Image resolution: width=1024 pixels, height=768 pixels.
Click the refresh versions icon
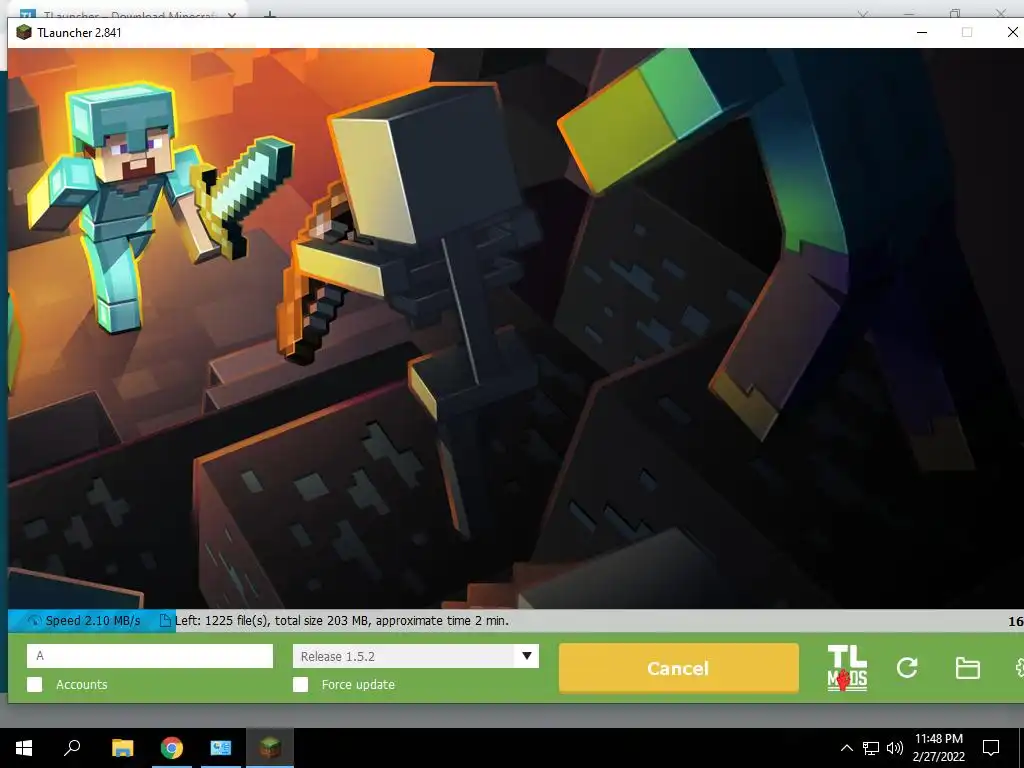click(x=907, y=667)
